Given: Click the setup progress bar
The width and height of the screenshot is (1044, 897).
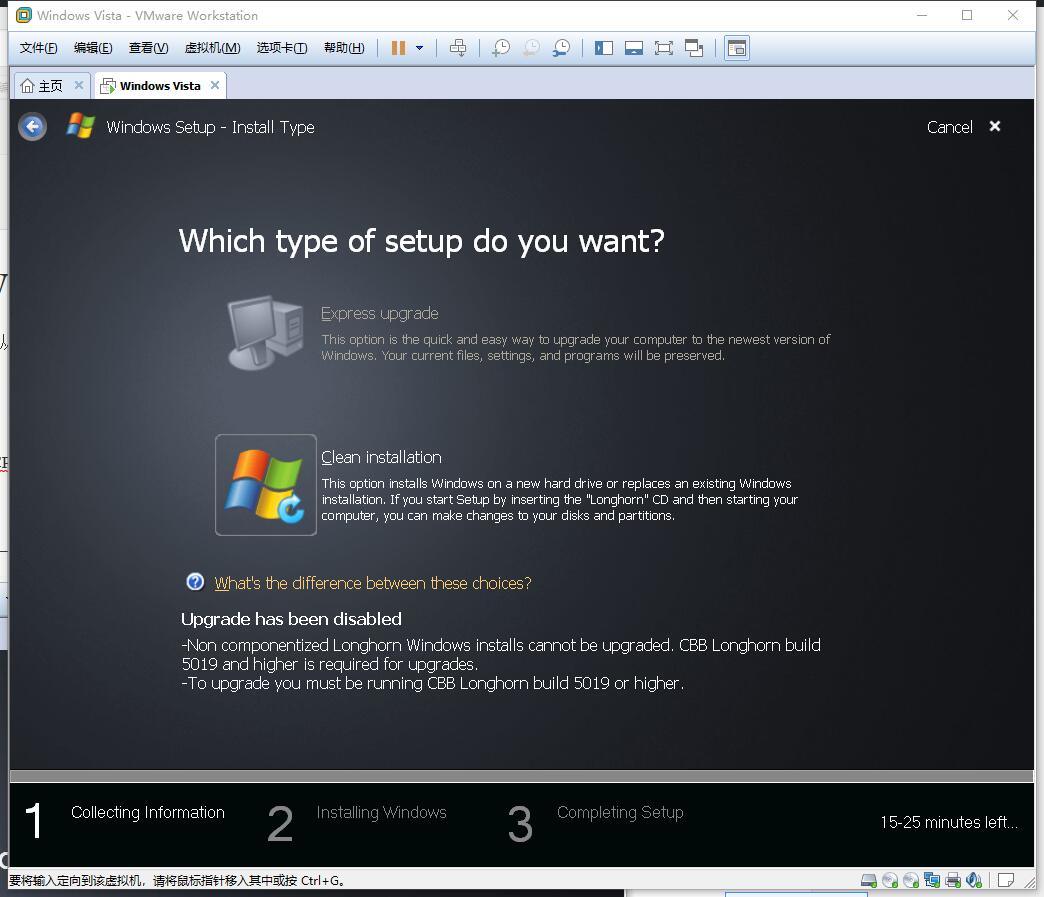Looking at the screenshot, I should 521,776.
